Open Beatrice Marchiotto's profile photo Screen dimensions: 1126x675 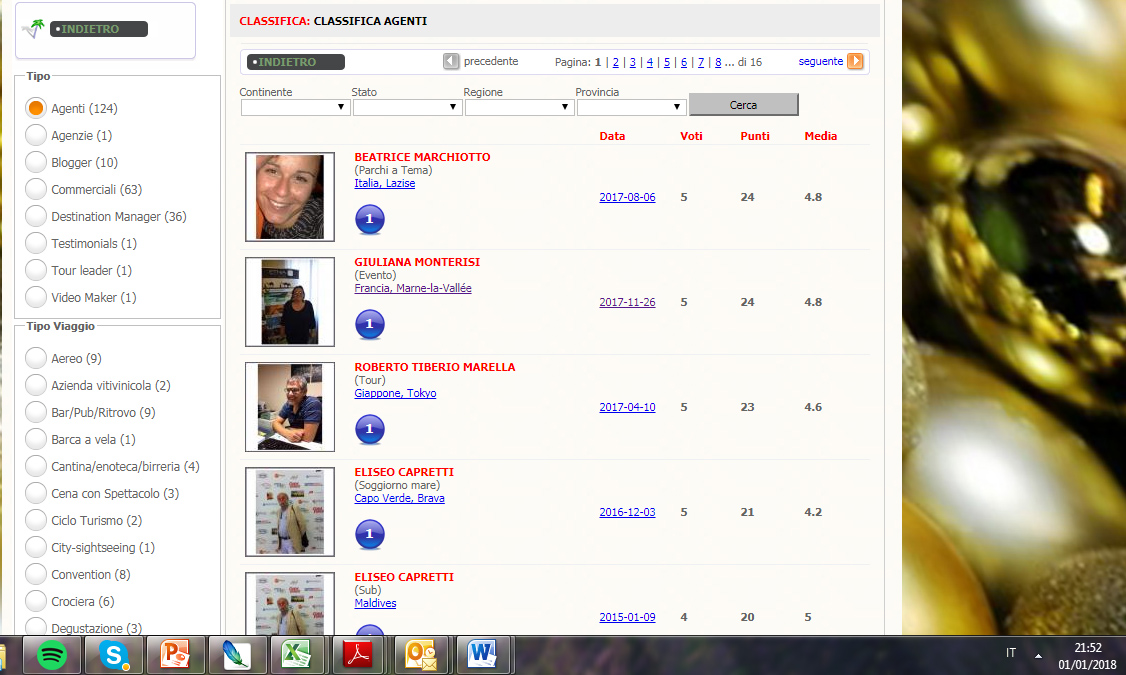tap(290, 197)
